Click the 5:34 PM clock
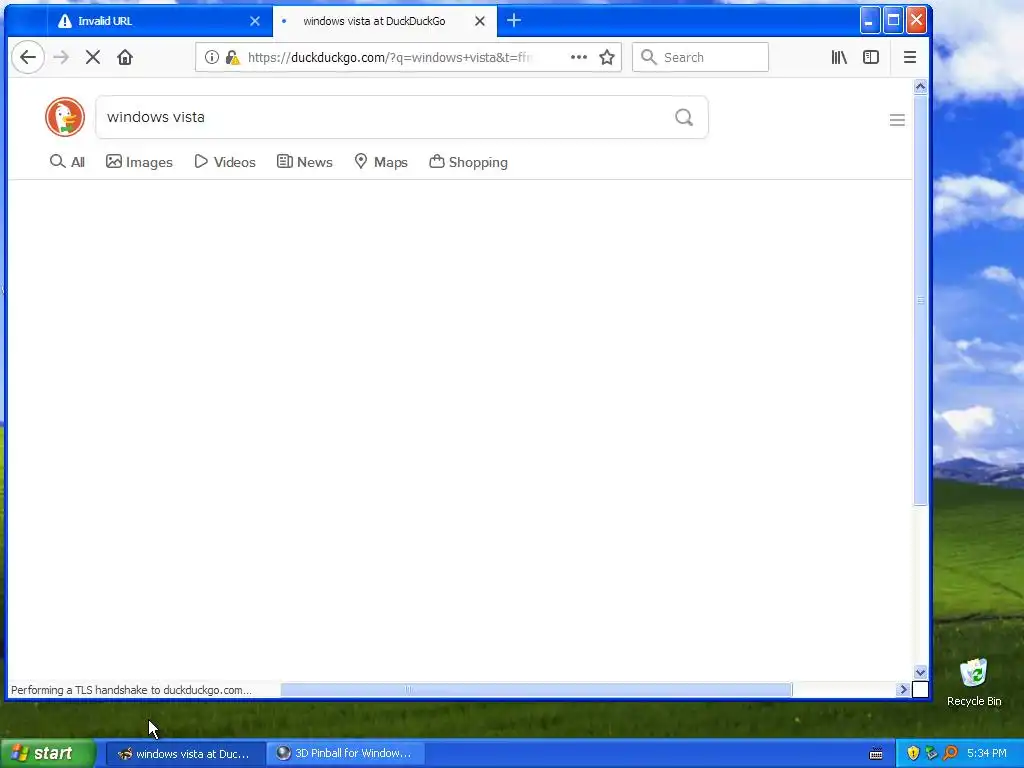The height and width of the screenshot is (768, 1024). pyautogui.click(x=987, y=754)
